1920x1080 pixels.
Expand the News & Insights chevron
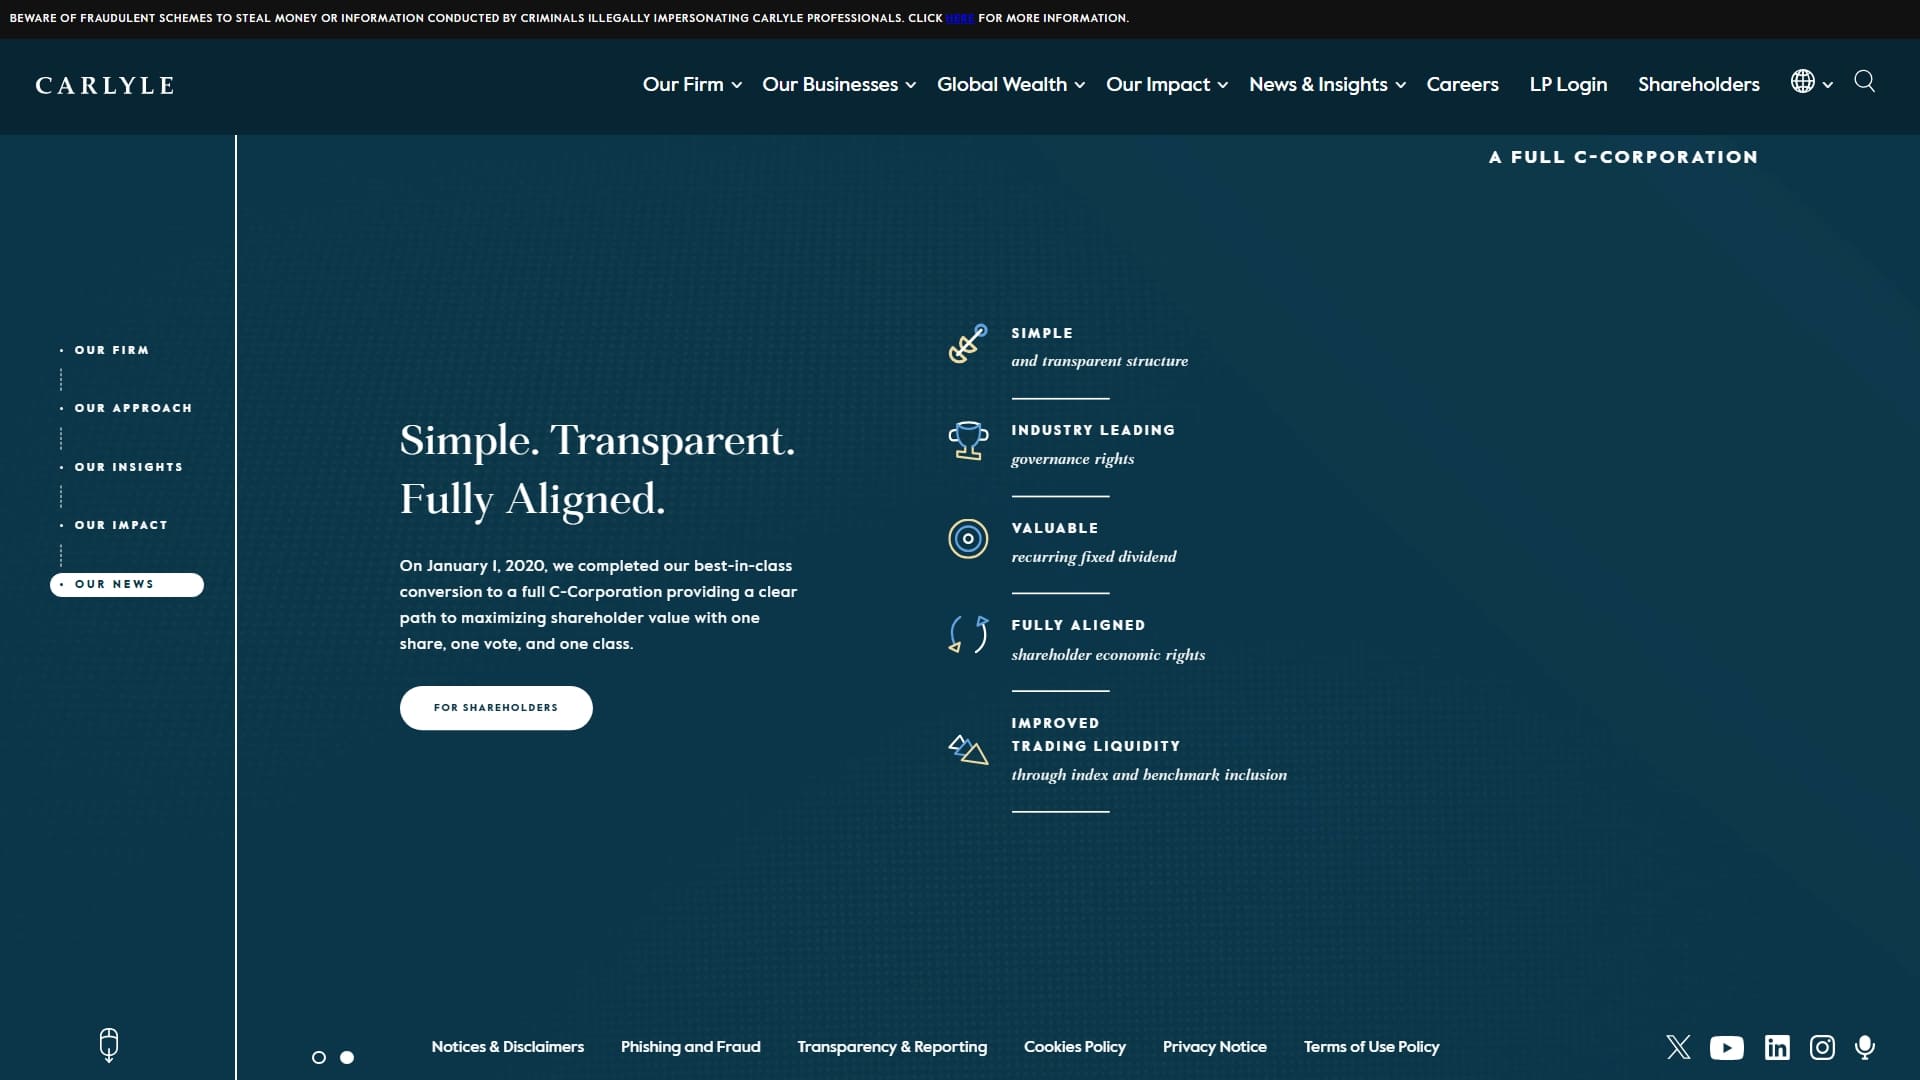click(1401, 86)
